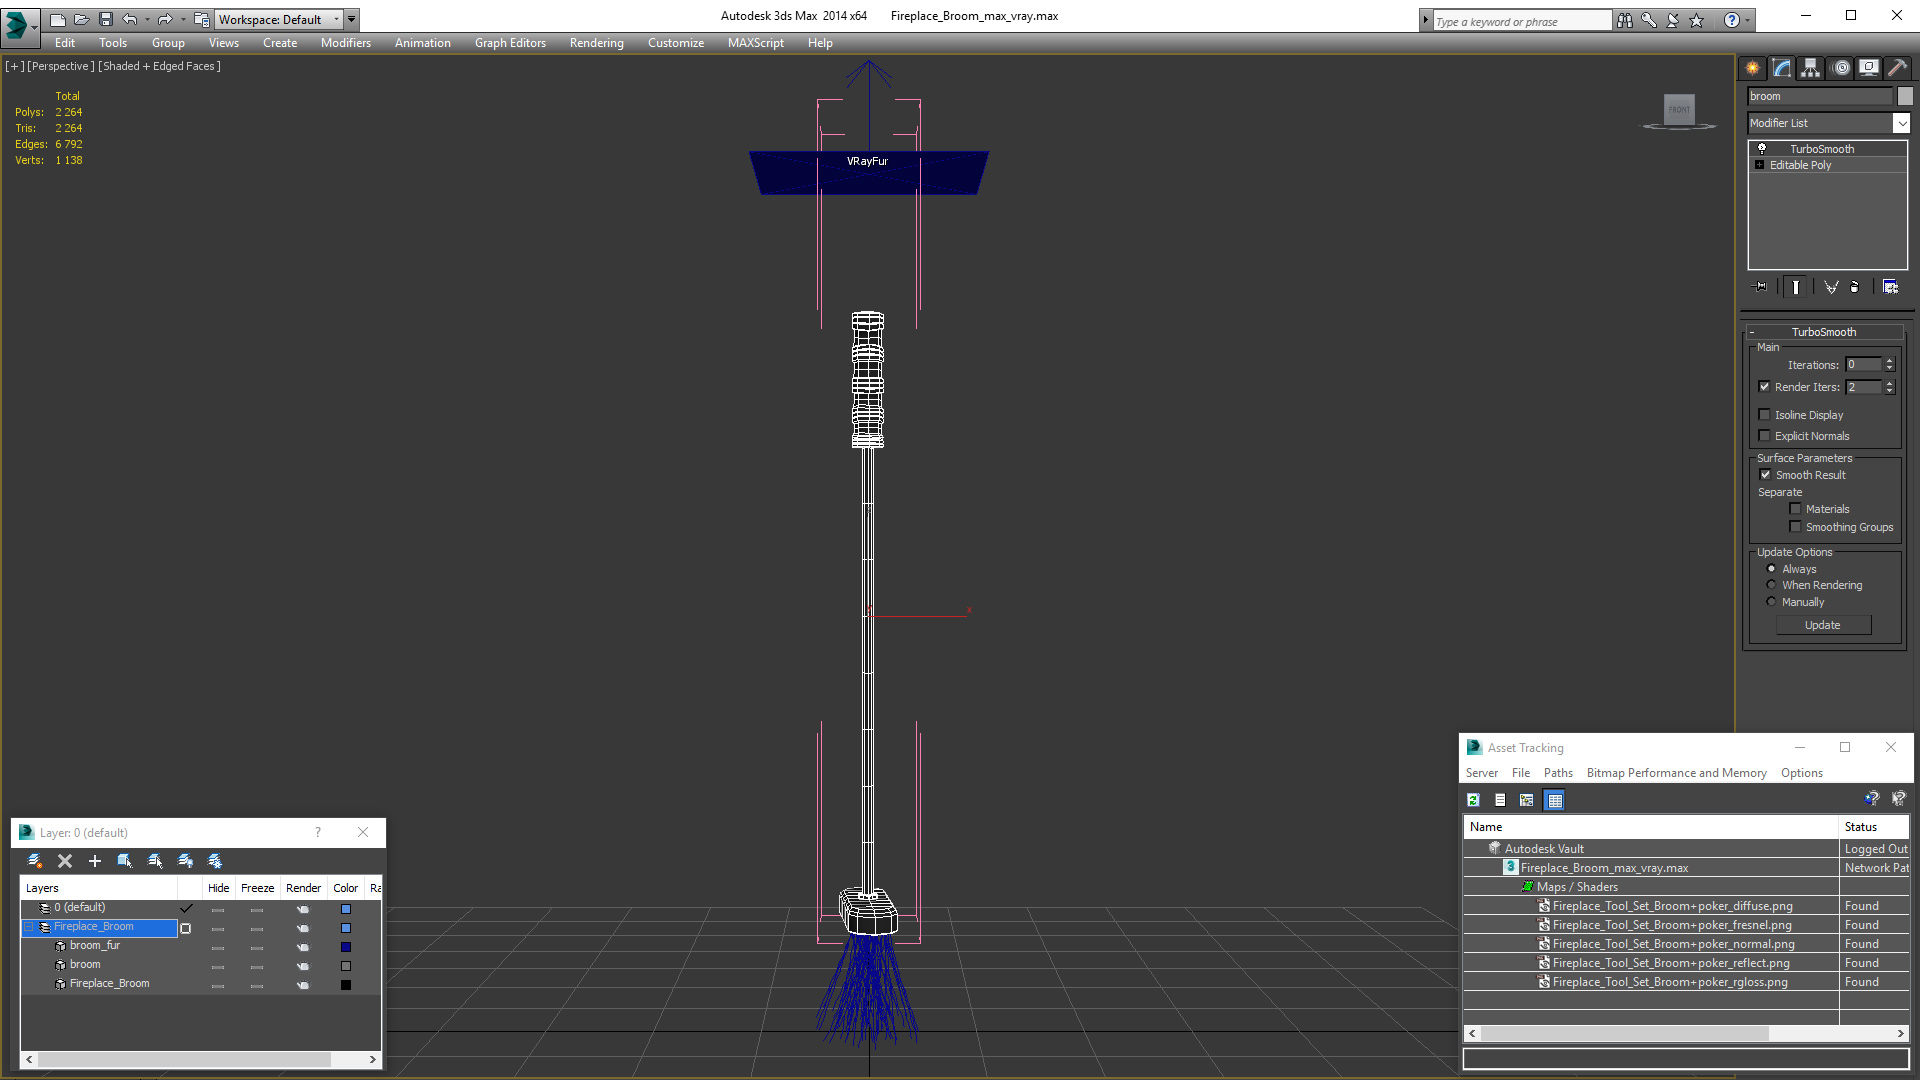Click the Pin Stack icon

1761,287
